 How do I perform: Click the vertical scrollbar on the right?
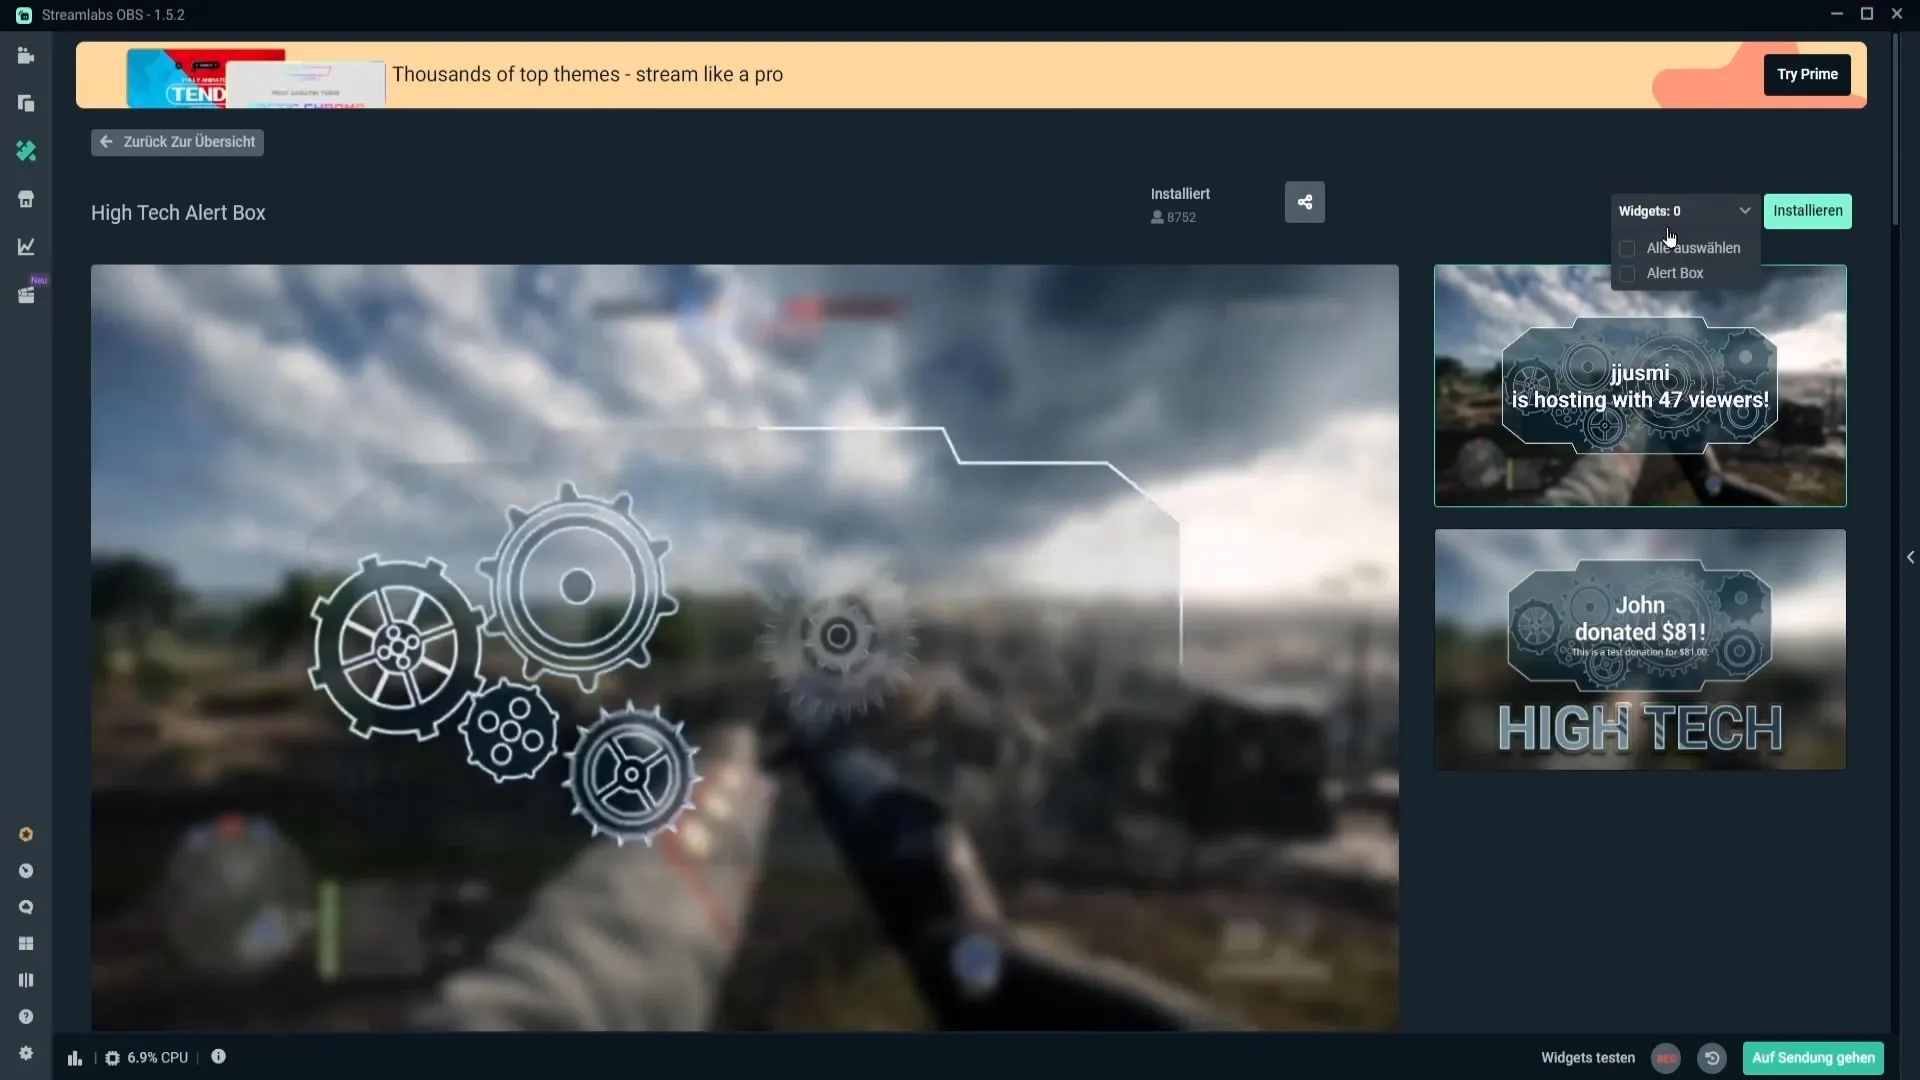tap(1895, 130)
